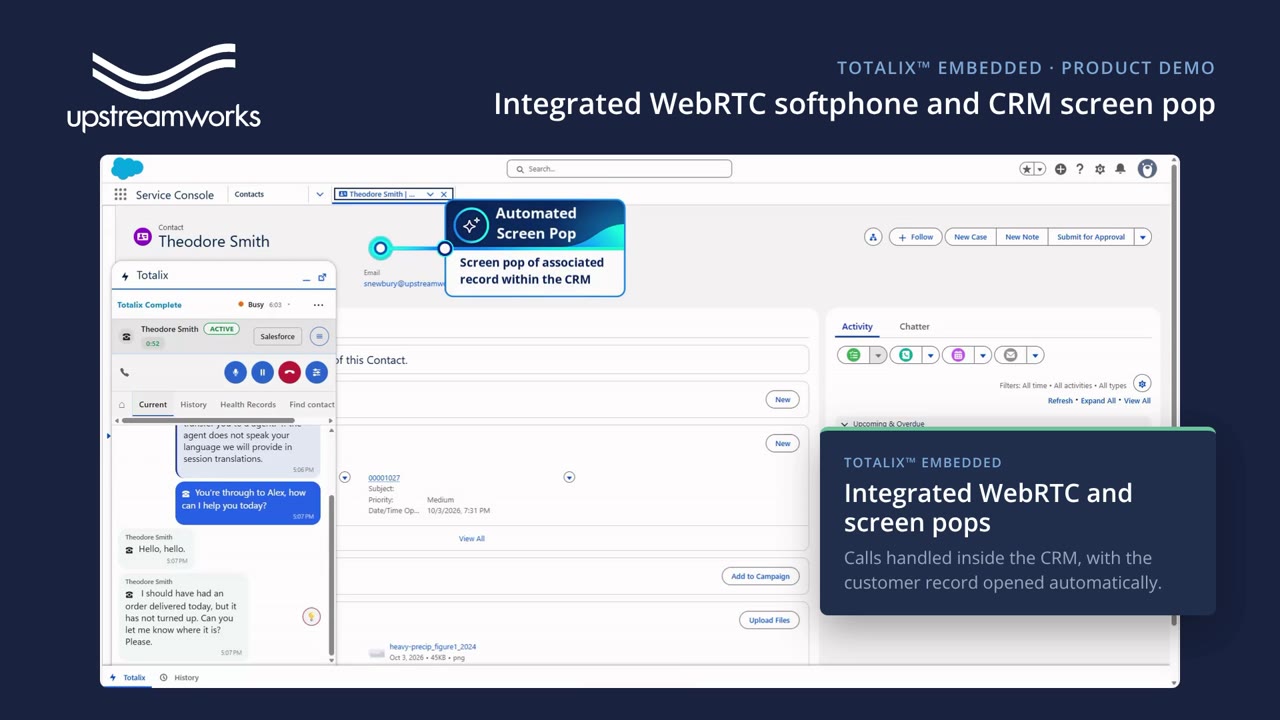The height and width of the screenshot is (720, 1280).
Task: Open the dialpad phone icon in Totalix
Action: coord(125,372)
